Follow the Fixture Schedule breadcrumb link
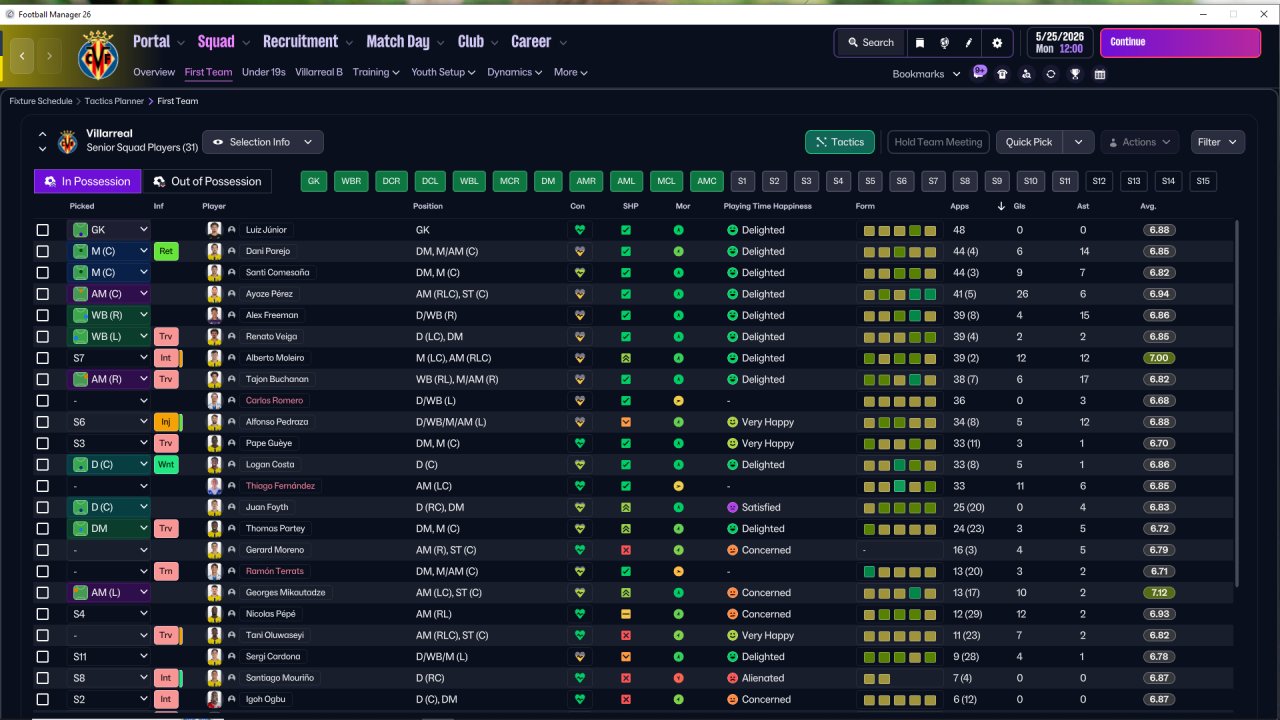This screenshot has height=720, width=1280. [x=41, y=101]
